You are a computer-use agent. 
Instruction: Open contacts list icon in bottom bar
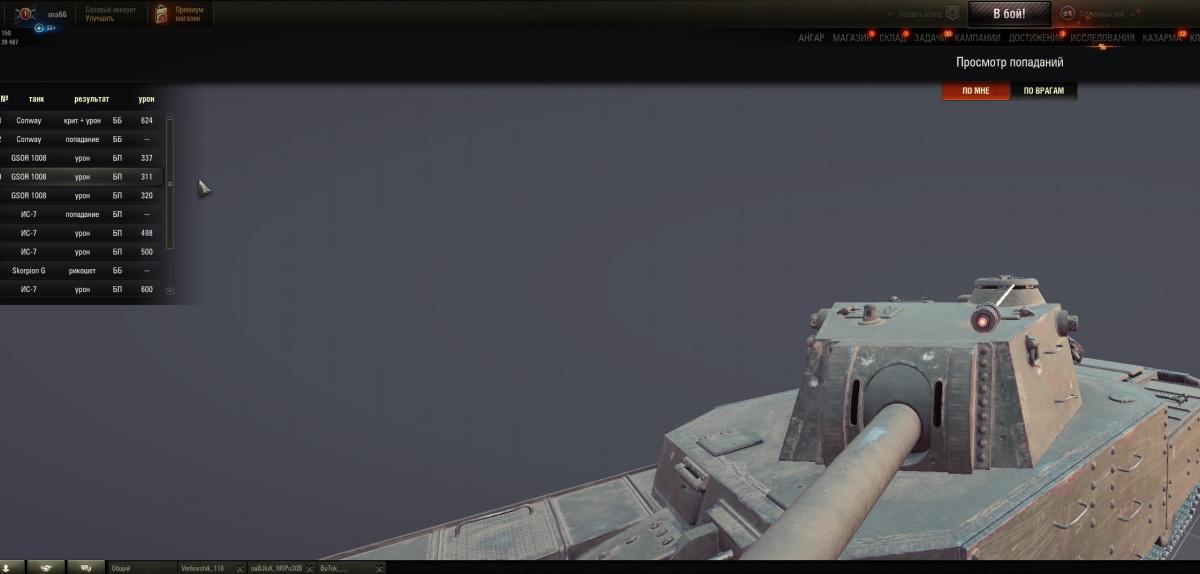[x=7, y=567]
